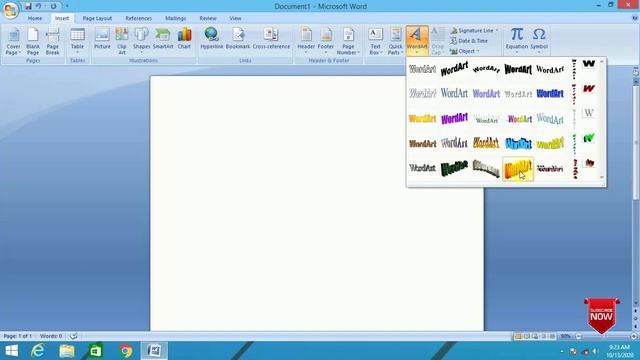640x360 pixels.
Task: Choose the black arched WordArt style
Action: pyautogui.click(x=486, y=69)
